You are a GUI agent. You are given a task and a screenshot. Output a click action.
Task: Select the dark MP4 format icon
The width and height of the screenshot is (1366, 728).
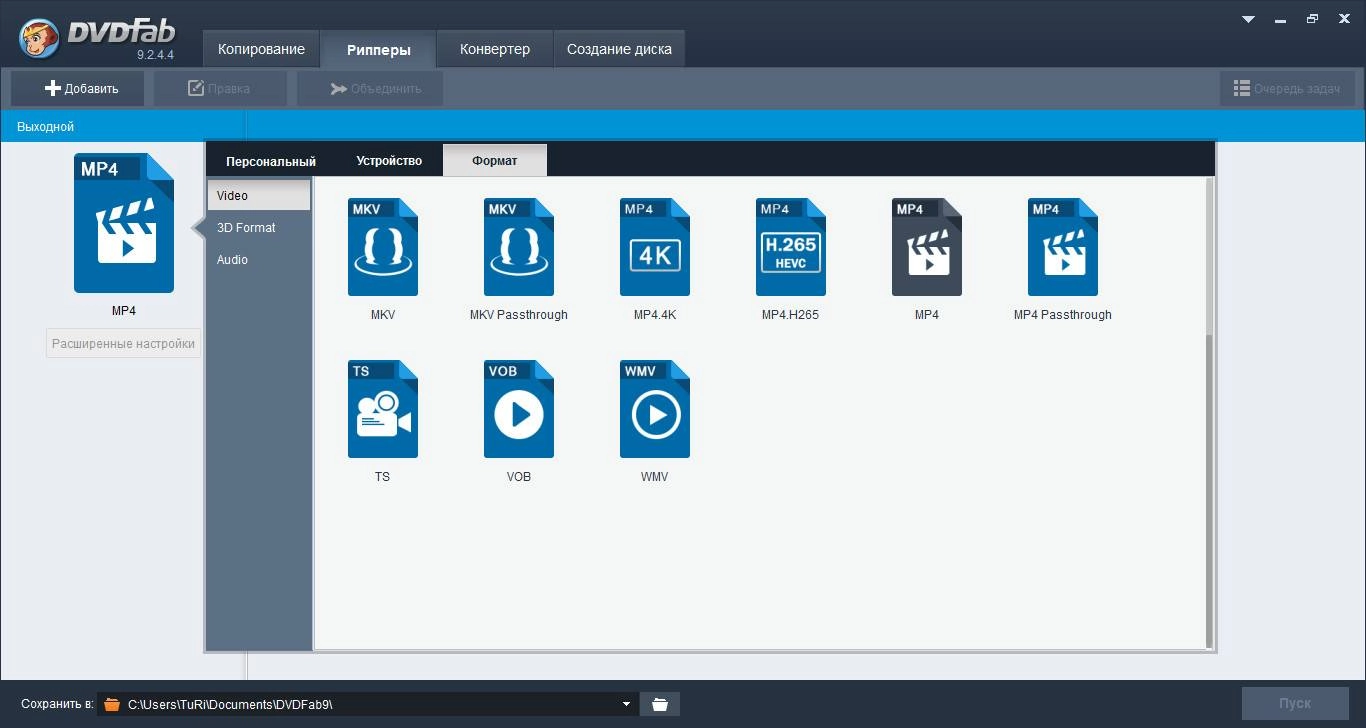coord(927,247)
